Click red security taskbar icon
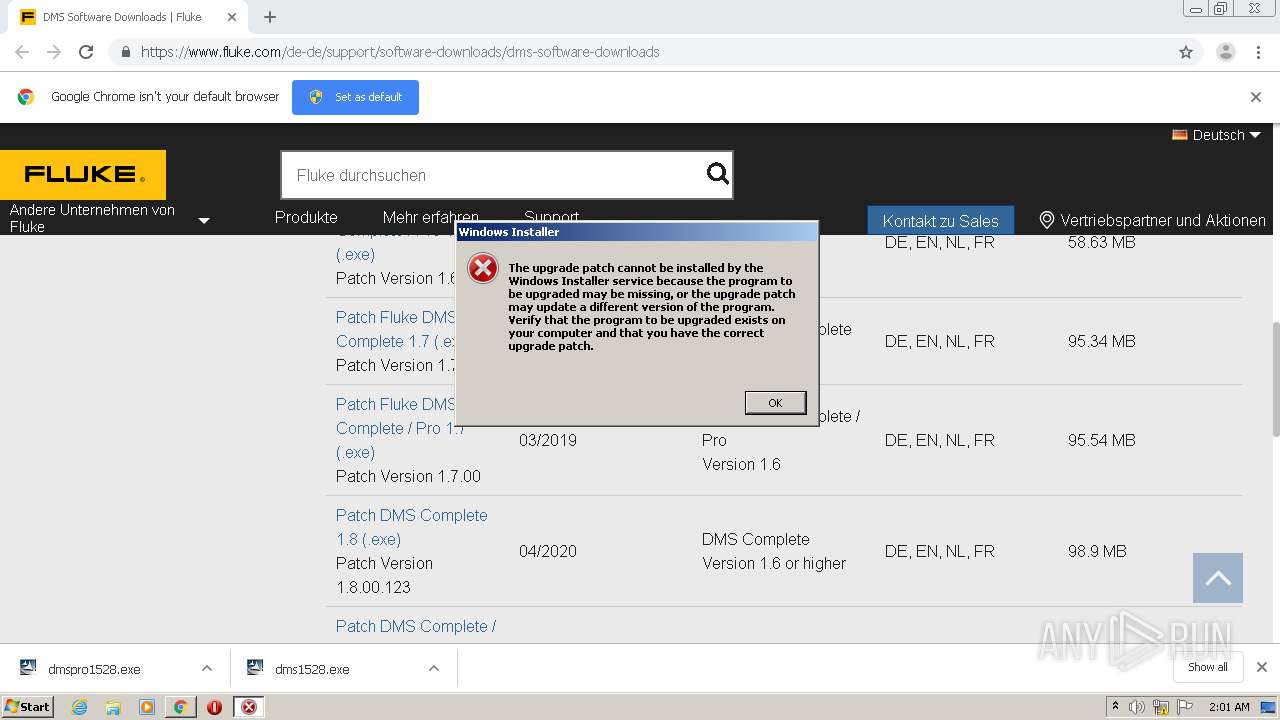This screenshot has height=720, width=1280. pyautogui.click(x=214, y=707)
